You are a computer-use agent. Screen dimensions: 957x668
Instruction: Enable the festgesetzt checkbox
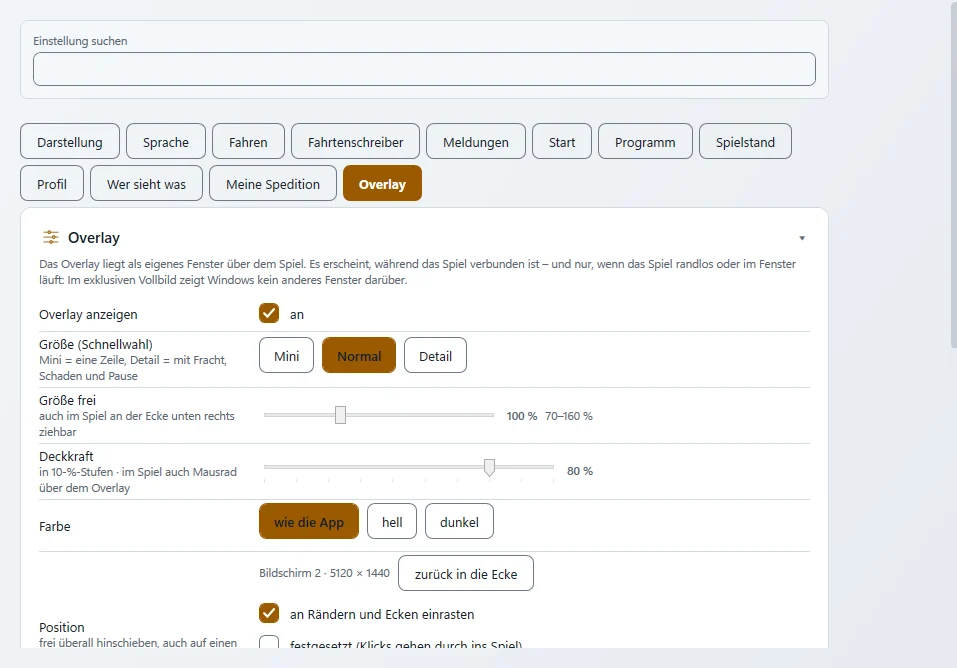269,642
